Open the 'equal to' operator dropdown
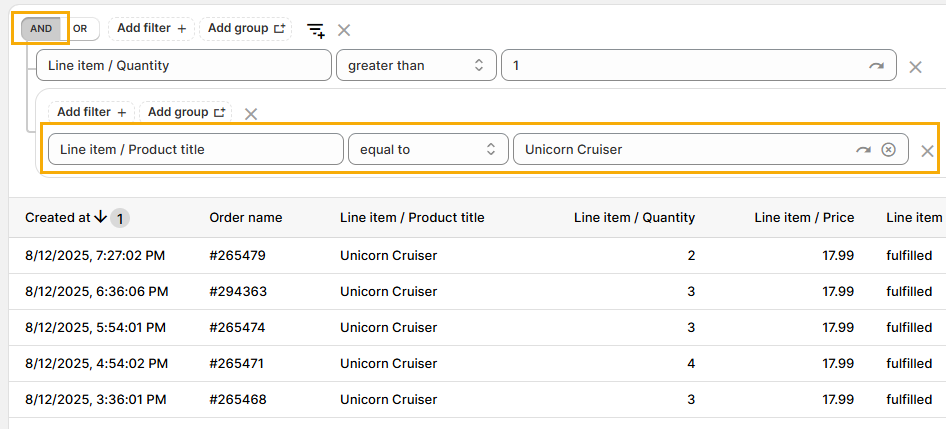The height and width of the screenshot is (429, 946). click(x=427, y=149)
